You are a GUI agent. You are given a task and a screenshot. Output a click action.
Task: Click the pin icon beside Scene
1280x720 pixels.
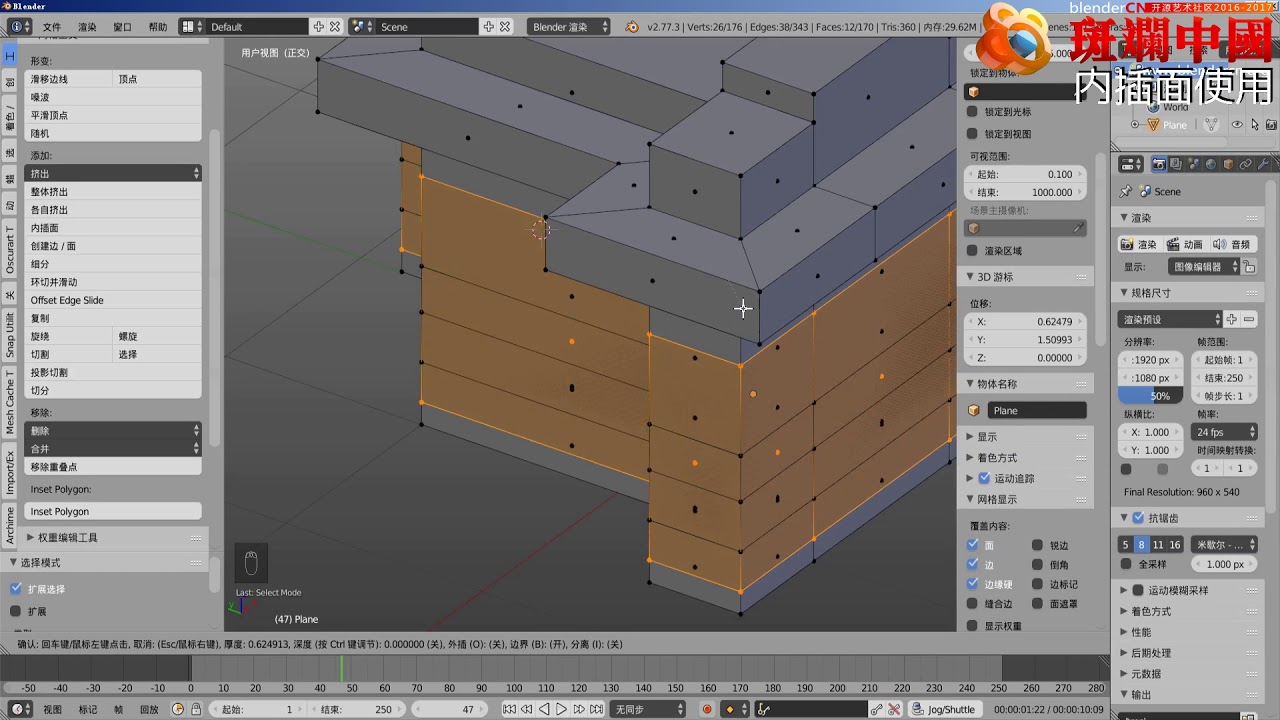pos(1126,191)
